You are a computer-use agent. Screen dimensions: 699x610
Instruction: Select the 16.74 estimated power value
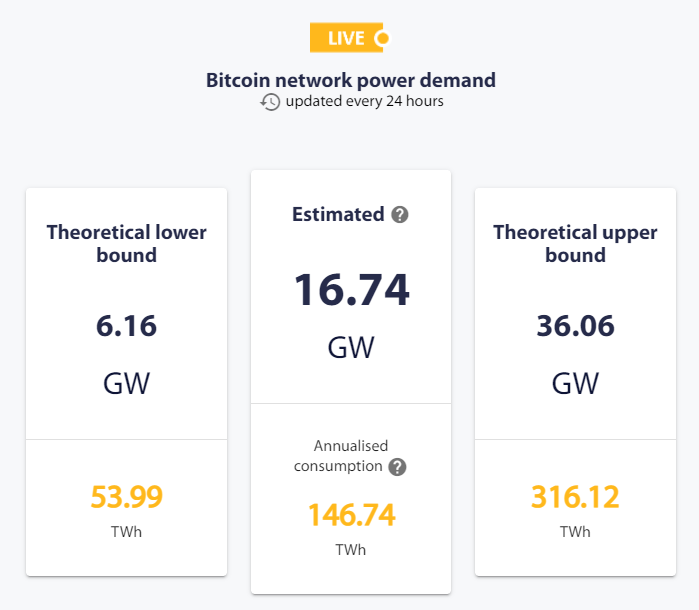[x=351, y=290]
